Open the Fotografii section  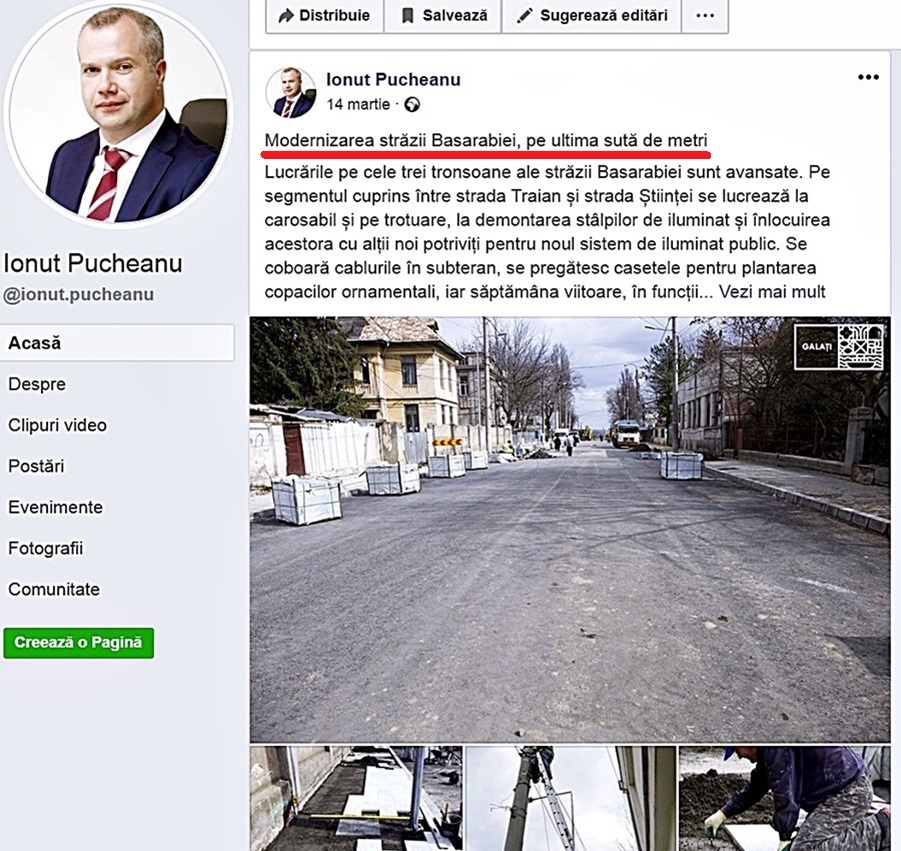click(45, 548)
